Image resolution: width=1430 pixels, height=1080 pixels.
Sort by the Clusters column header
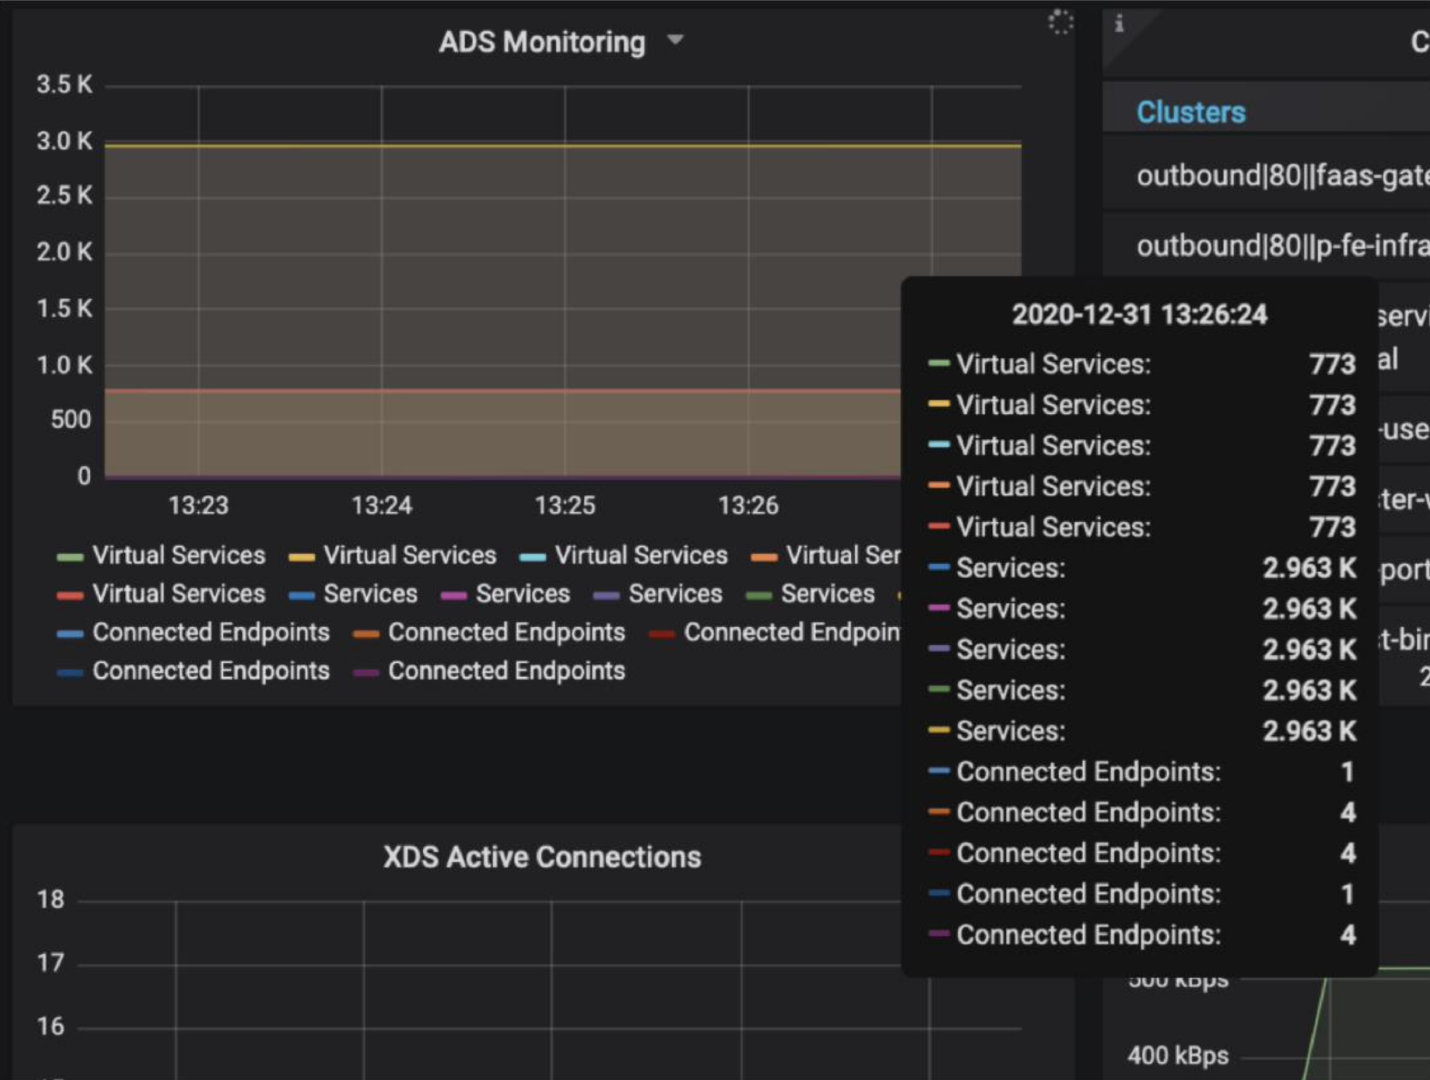pos(1191,112)
